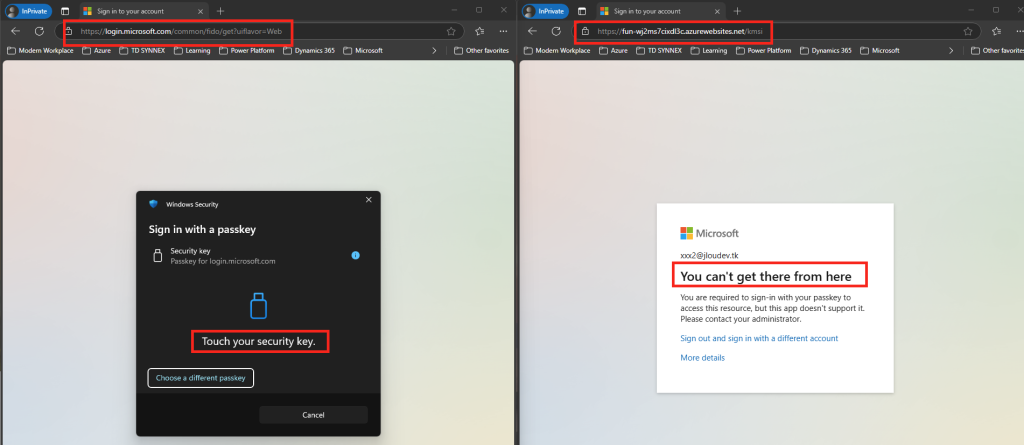Image resolution: width=1024 pixels, height=445 pixels.
Task: Open tab actions menu icon in left browser
Action: (x=65, y=11)
